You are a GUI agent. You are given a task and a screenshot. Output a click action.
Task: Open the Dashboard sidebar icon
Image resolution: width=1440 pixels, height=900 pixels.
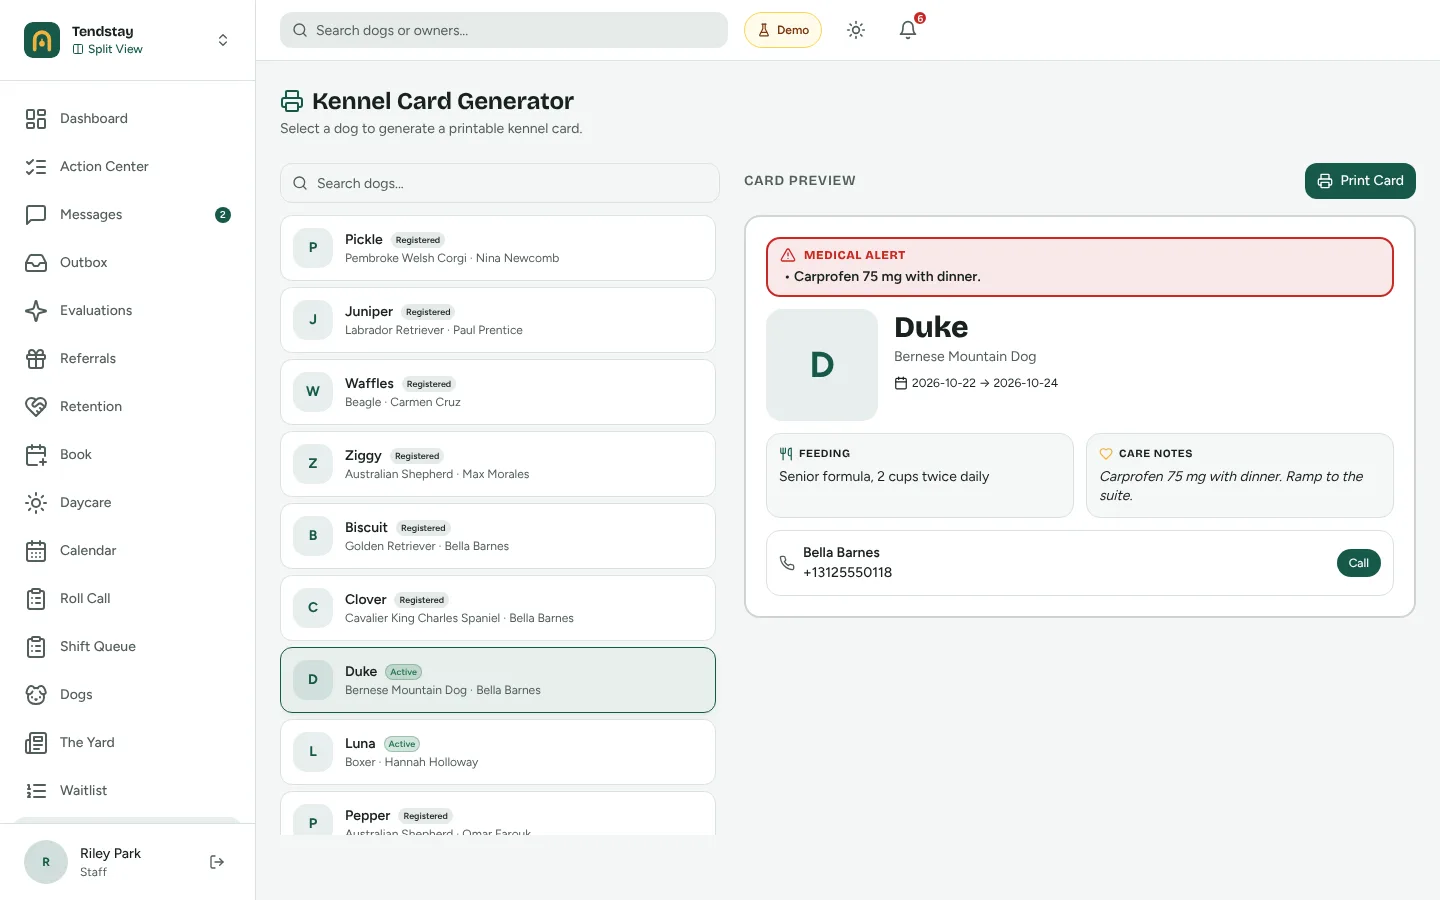click(36, 119)
